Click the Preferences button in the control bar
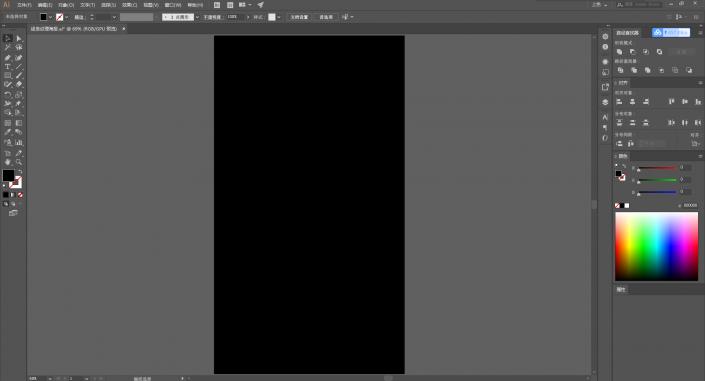The image size is (705, 381). pos(326,17)
